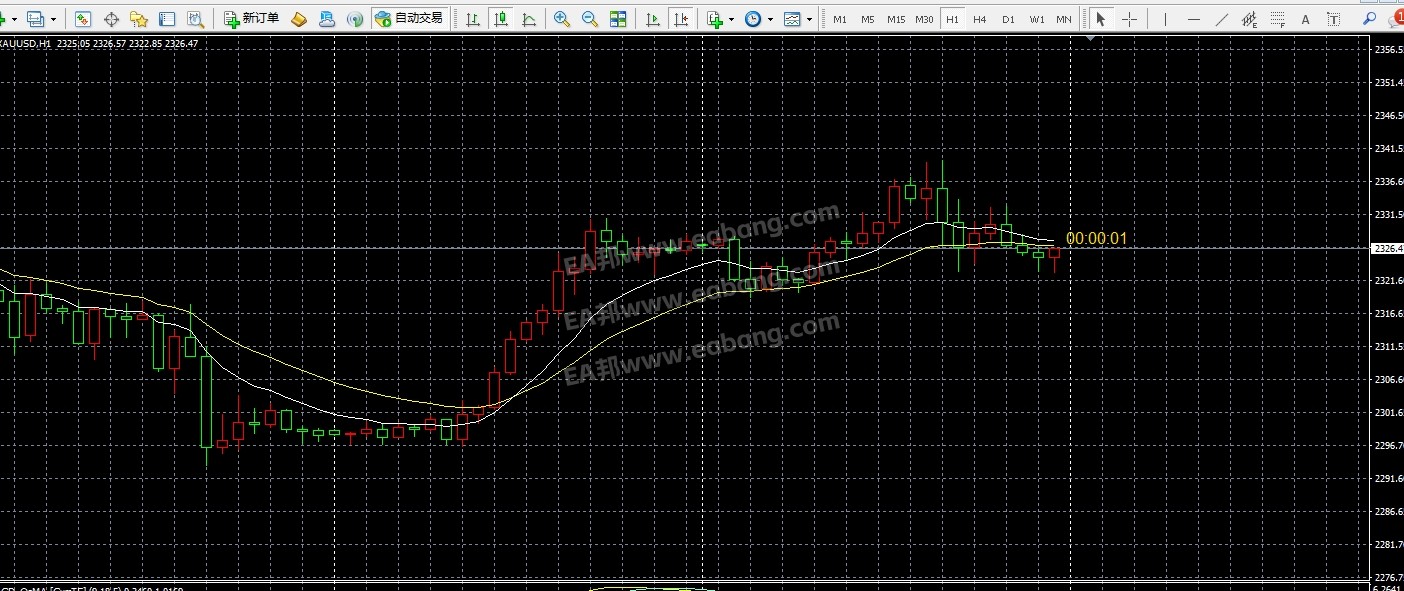Toggle chart auto scroll

coord(653,19)
